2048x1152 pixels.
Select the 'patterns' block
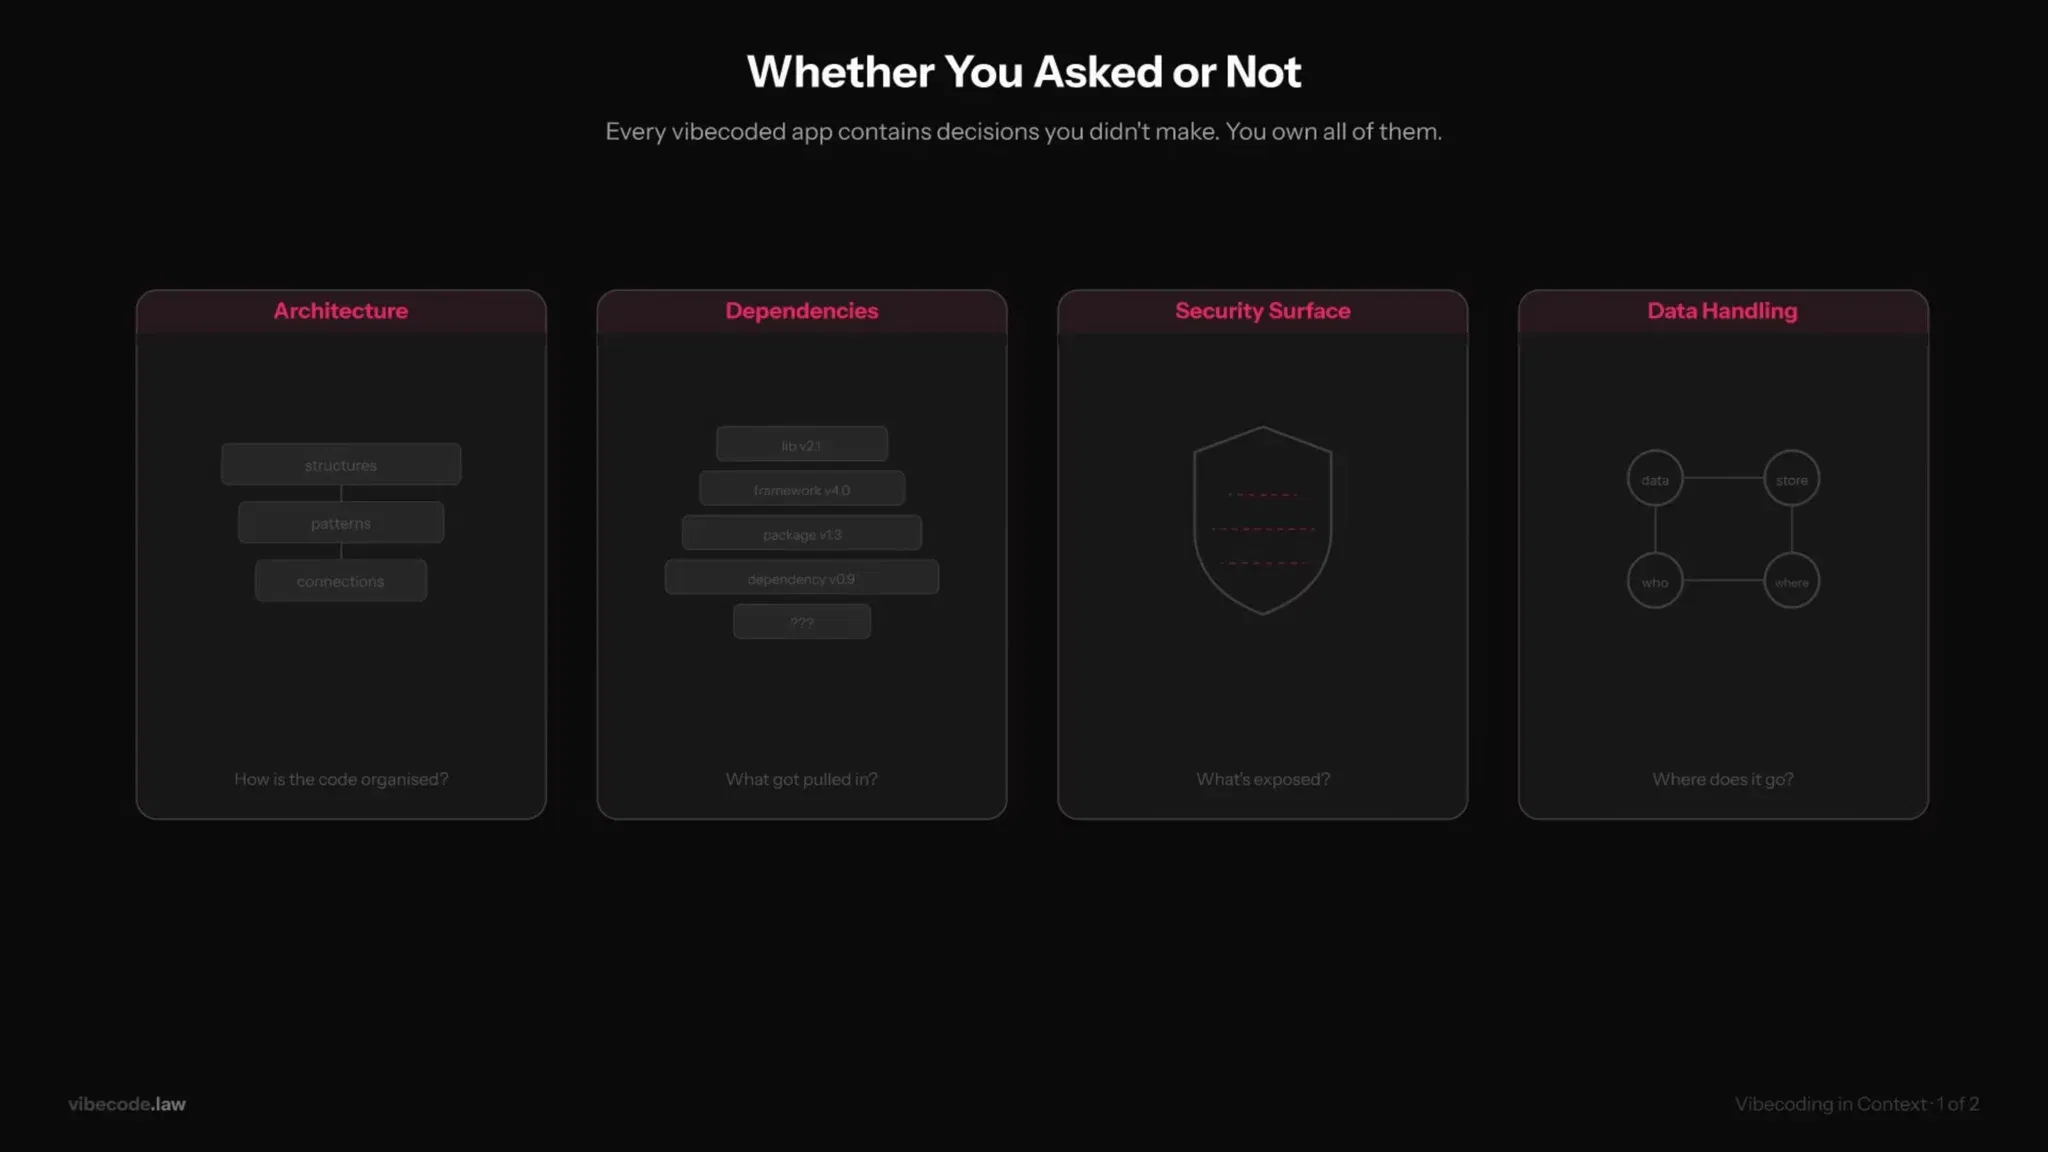pyautogui.click(x=341, y=523)
